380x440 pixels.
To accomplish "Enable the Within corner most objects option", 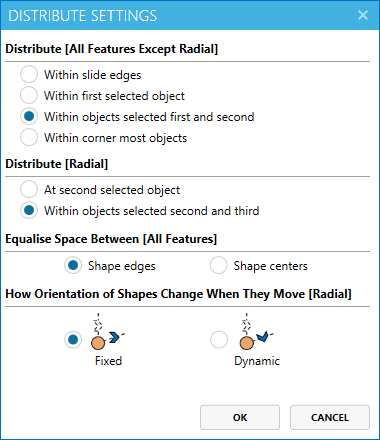I will [x=29, y=137].
